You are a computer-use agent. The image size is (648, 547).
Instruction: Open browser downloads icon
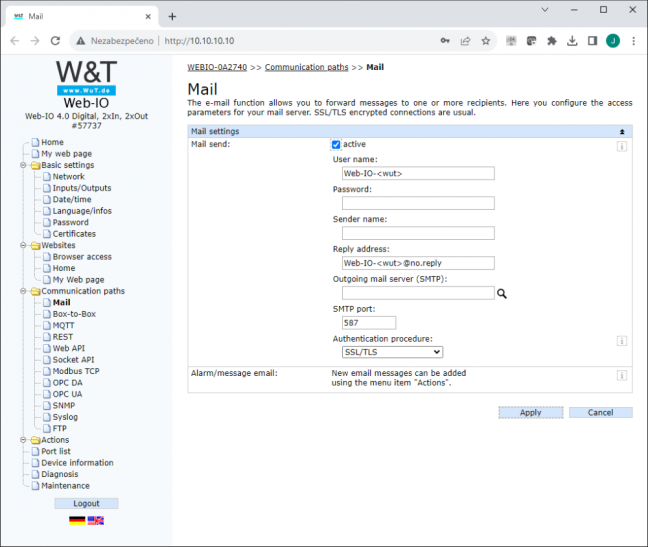[x=572, y=40]
